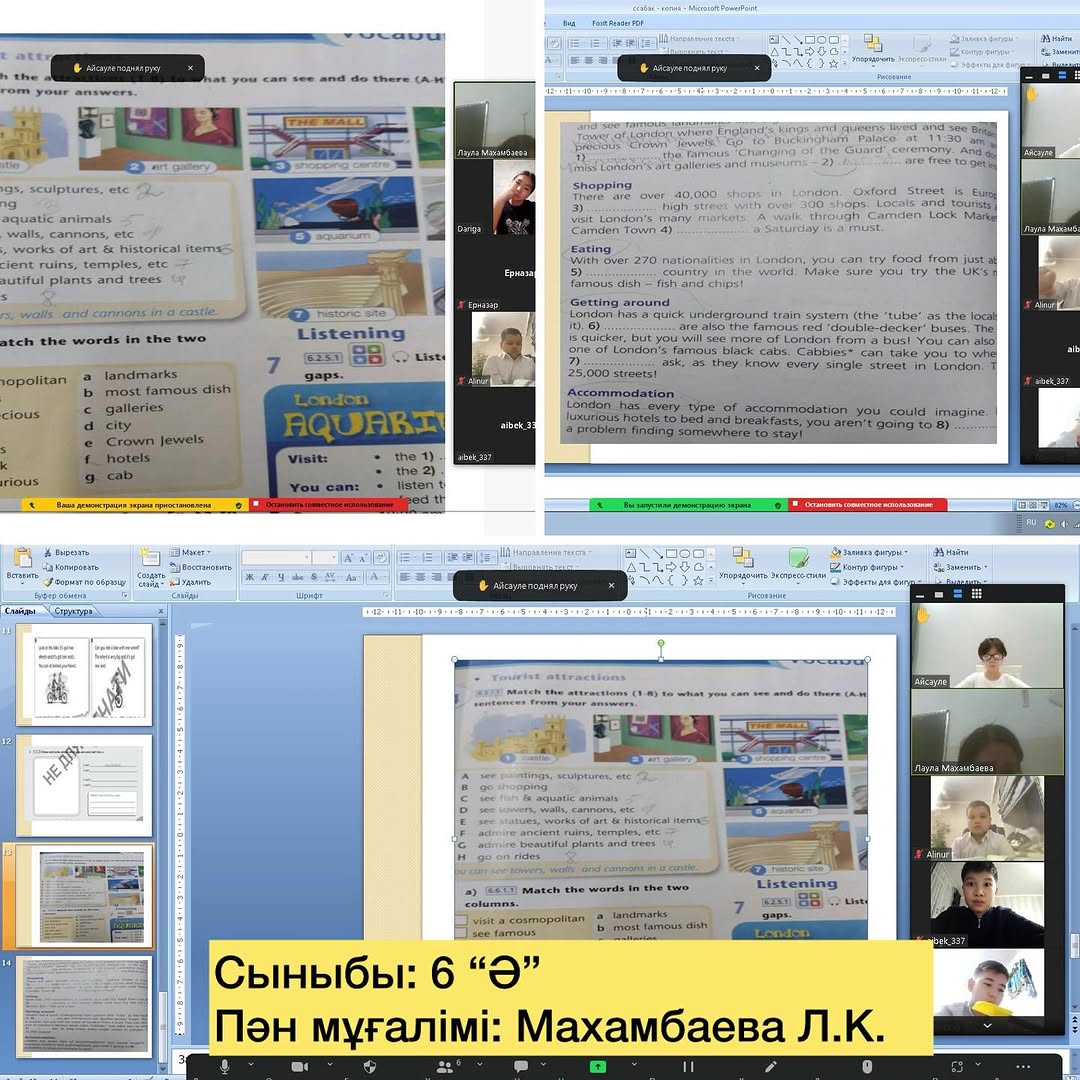Viewport: 1080px width, 1080px height.
Task: Pause screen share in the Zoom toolbar
Action: (x=688, y=1067)
